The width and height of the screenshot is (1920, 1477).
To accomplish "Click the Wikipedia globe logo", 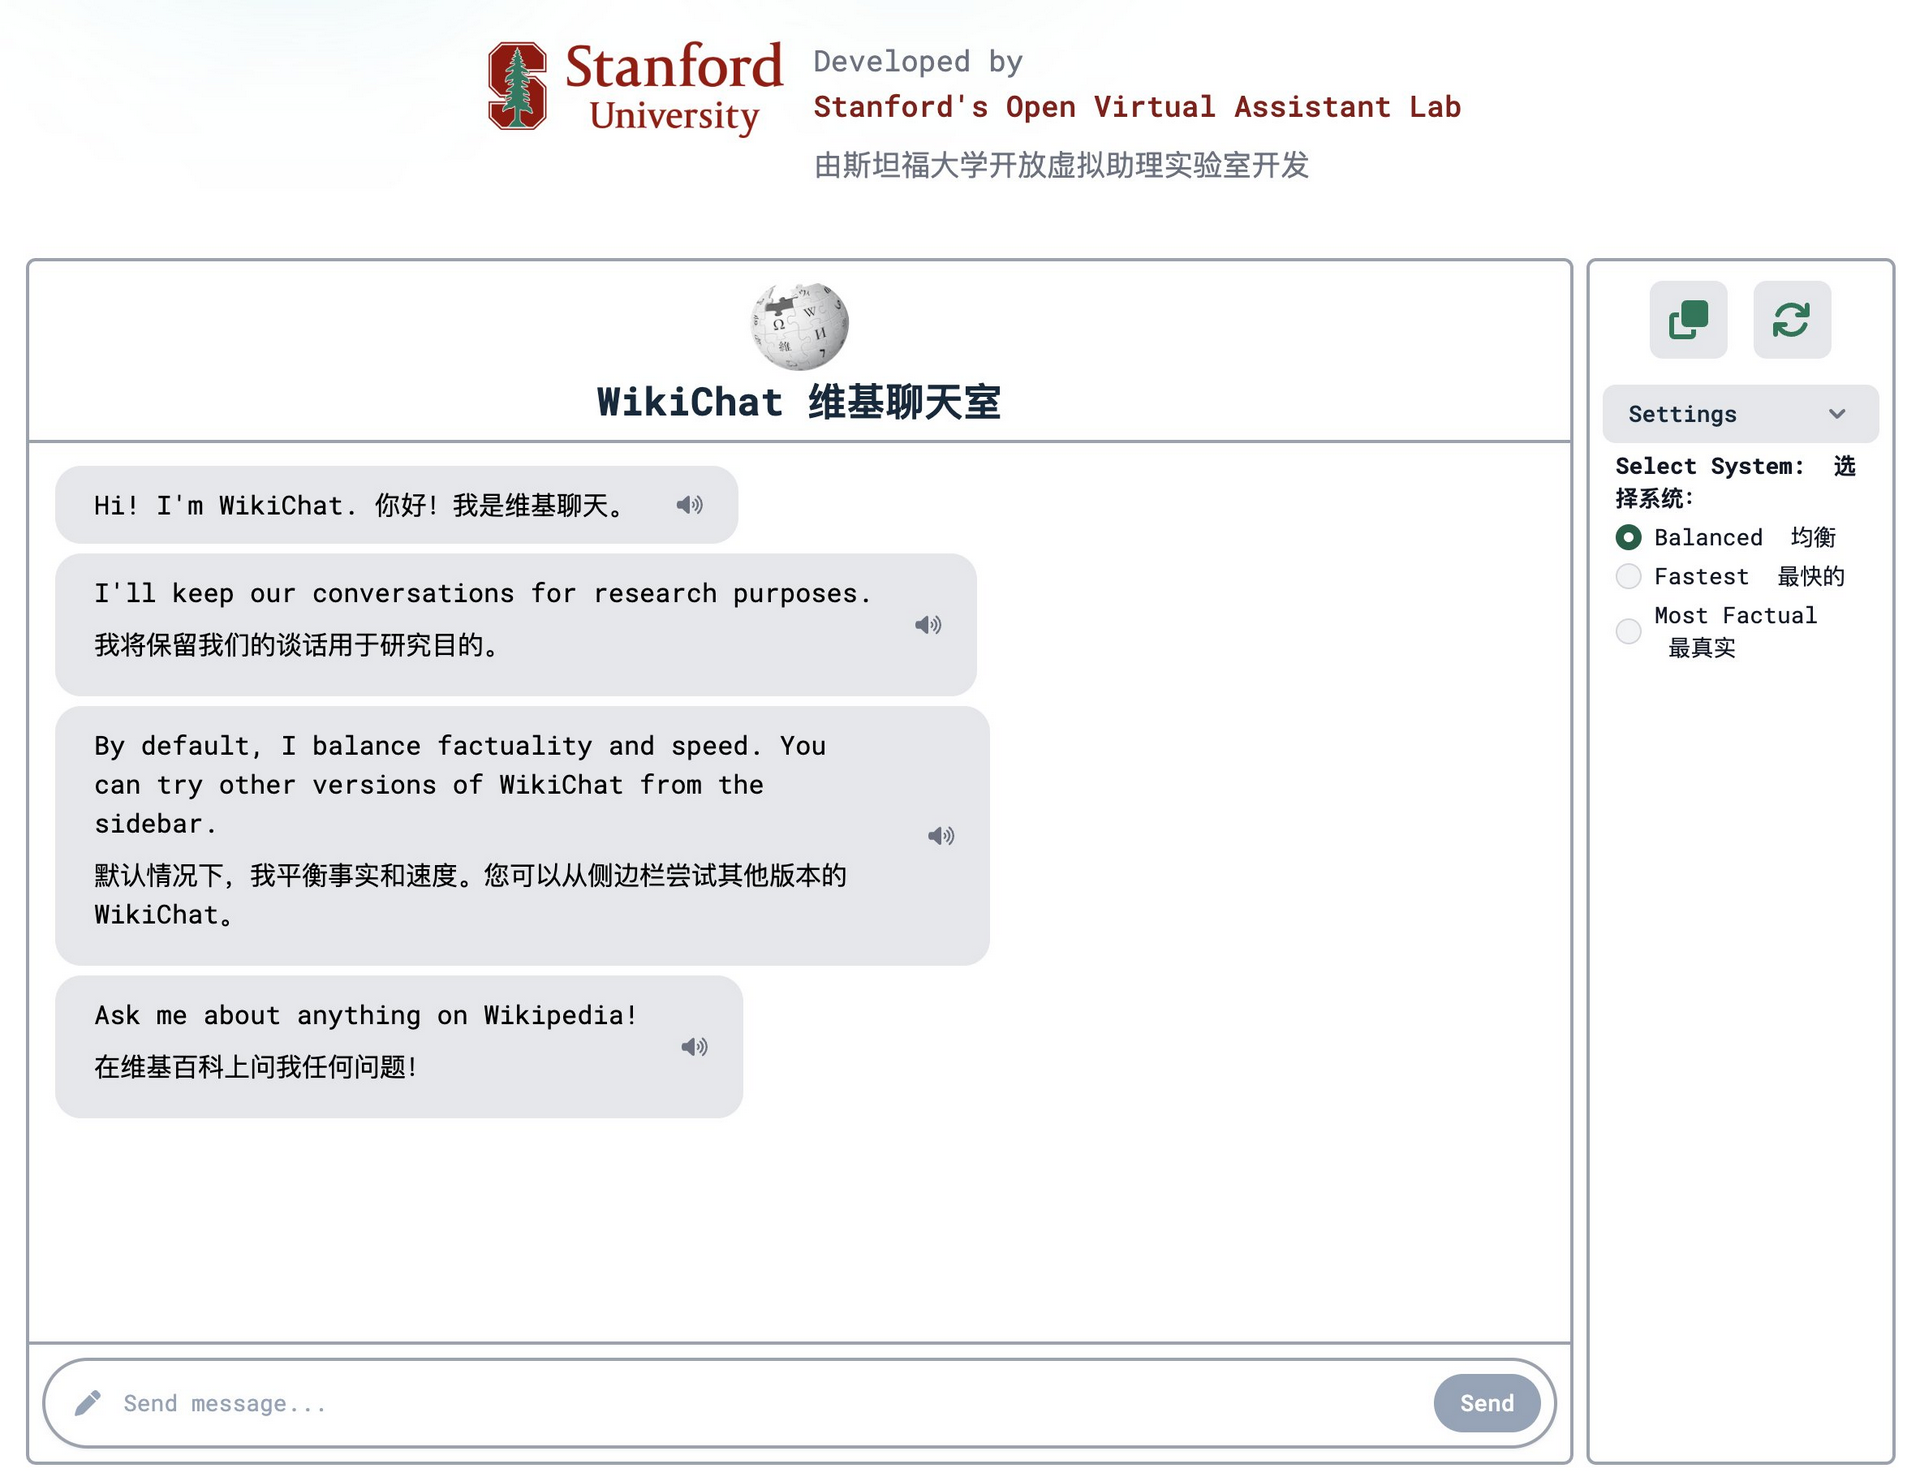I will [800, 326].
